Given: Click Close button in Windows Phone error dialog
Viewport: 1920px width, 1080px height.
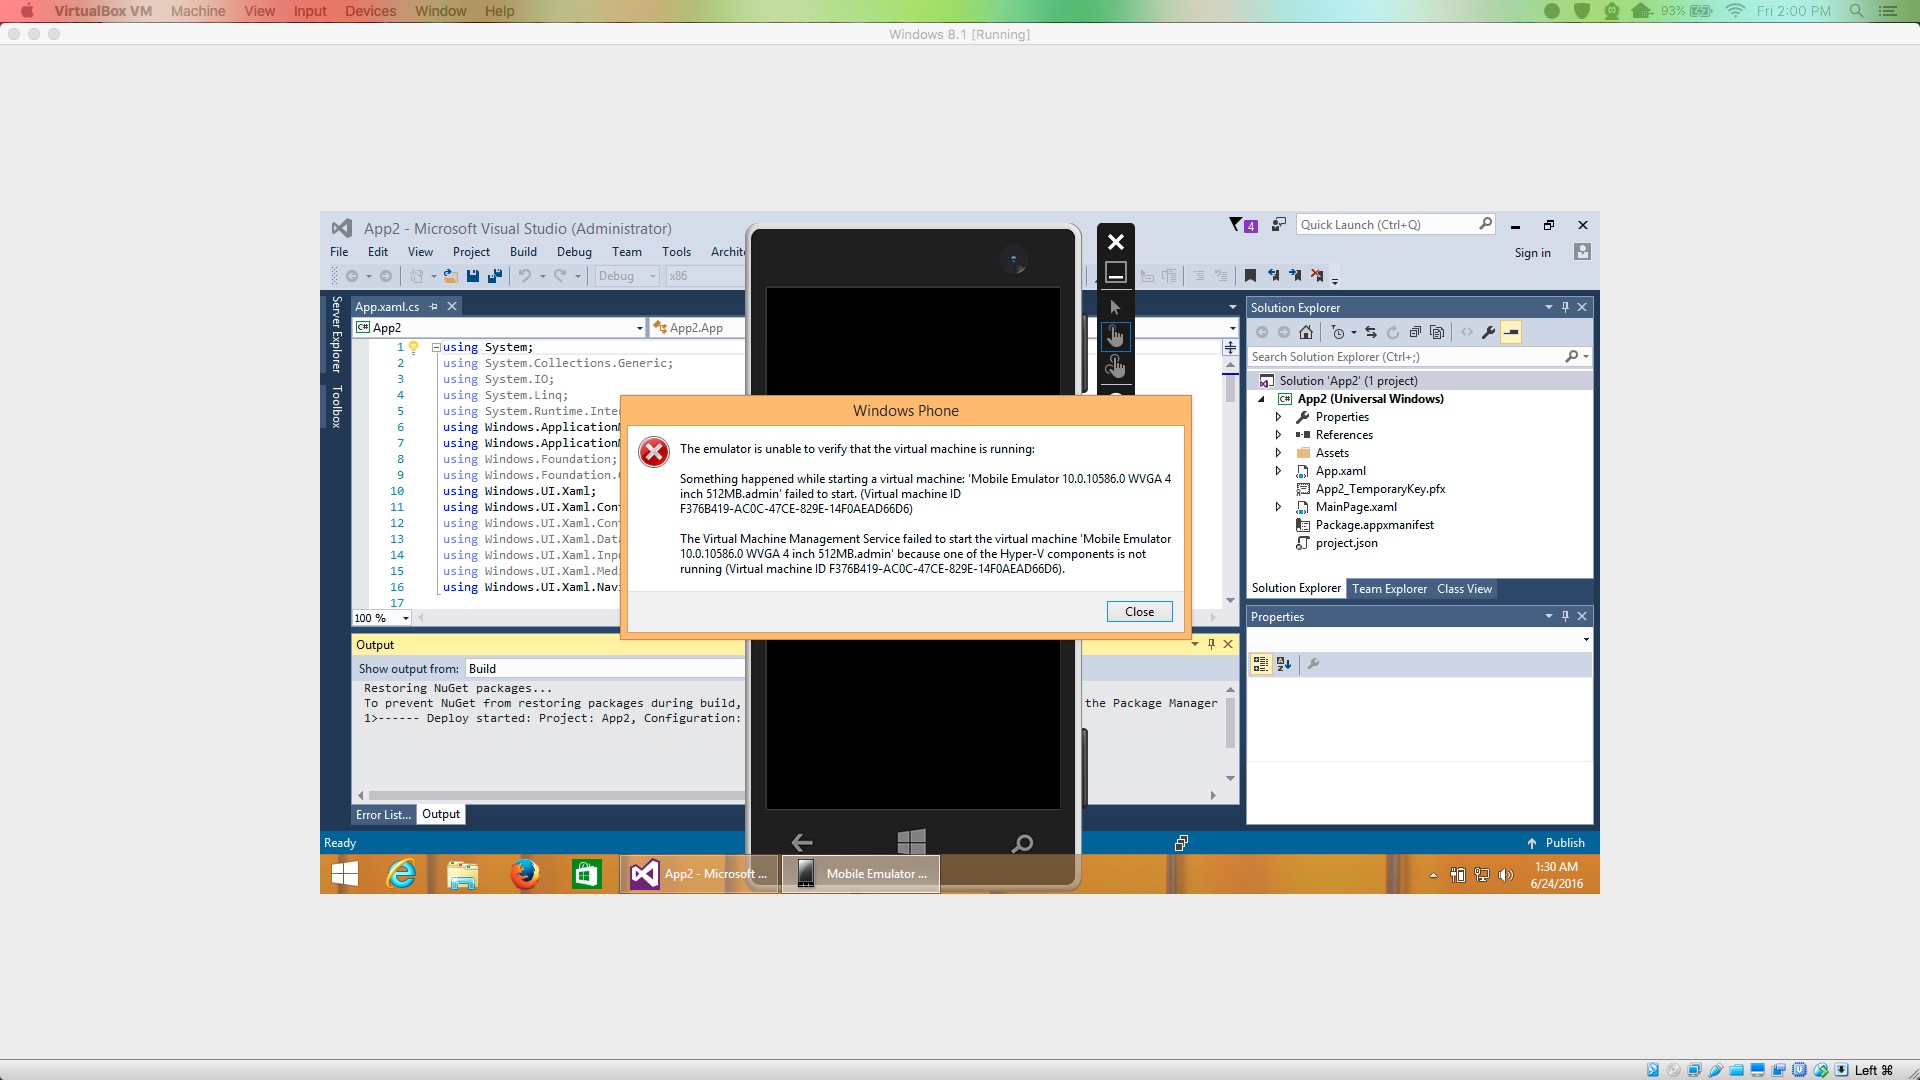Looking at the screenshot, I should click(x=1139, y=611).
